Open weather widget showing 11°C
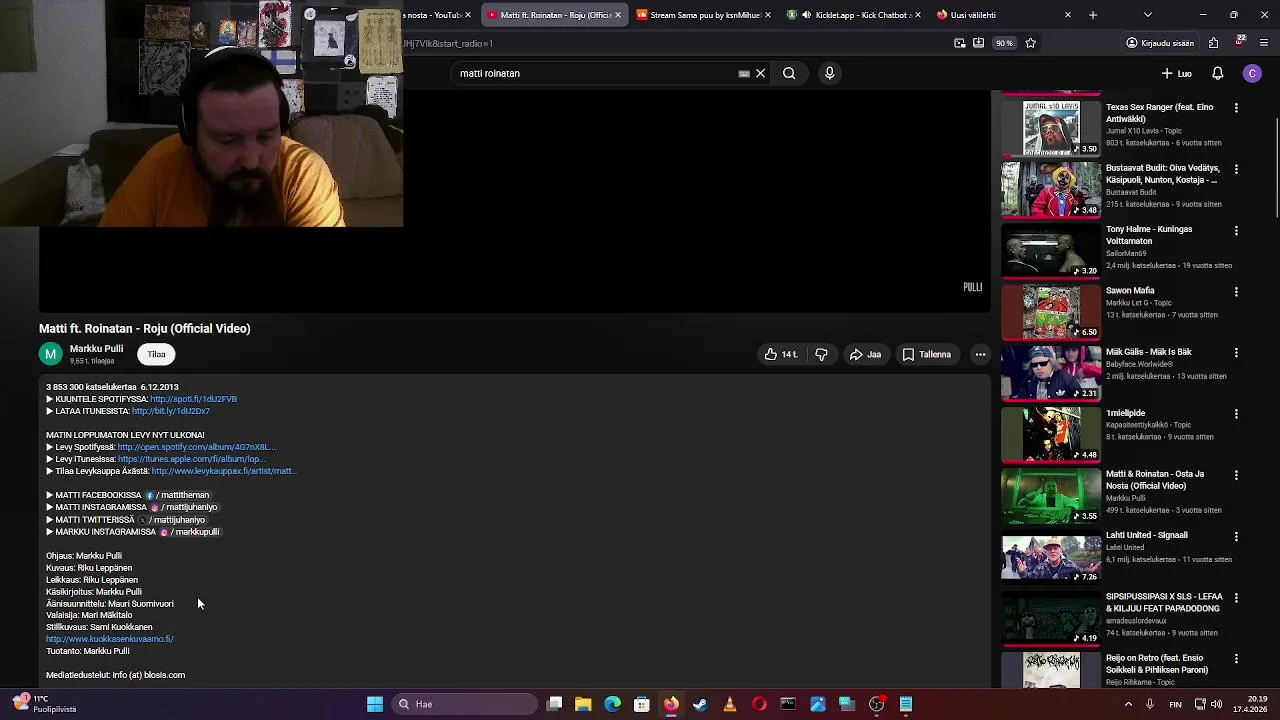Screen dimensions: 1280x720 coord(45,704)
